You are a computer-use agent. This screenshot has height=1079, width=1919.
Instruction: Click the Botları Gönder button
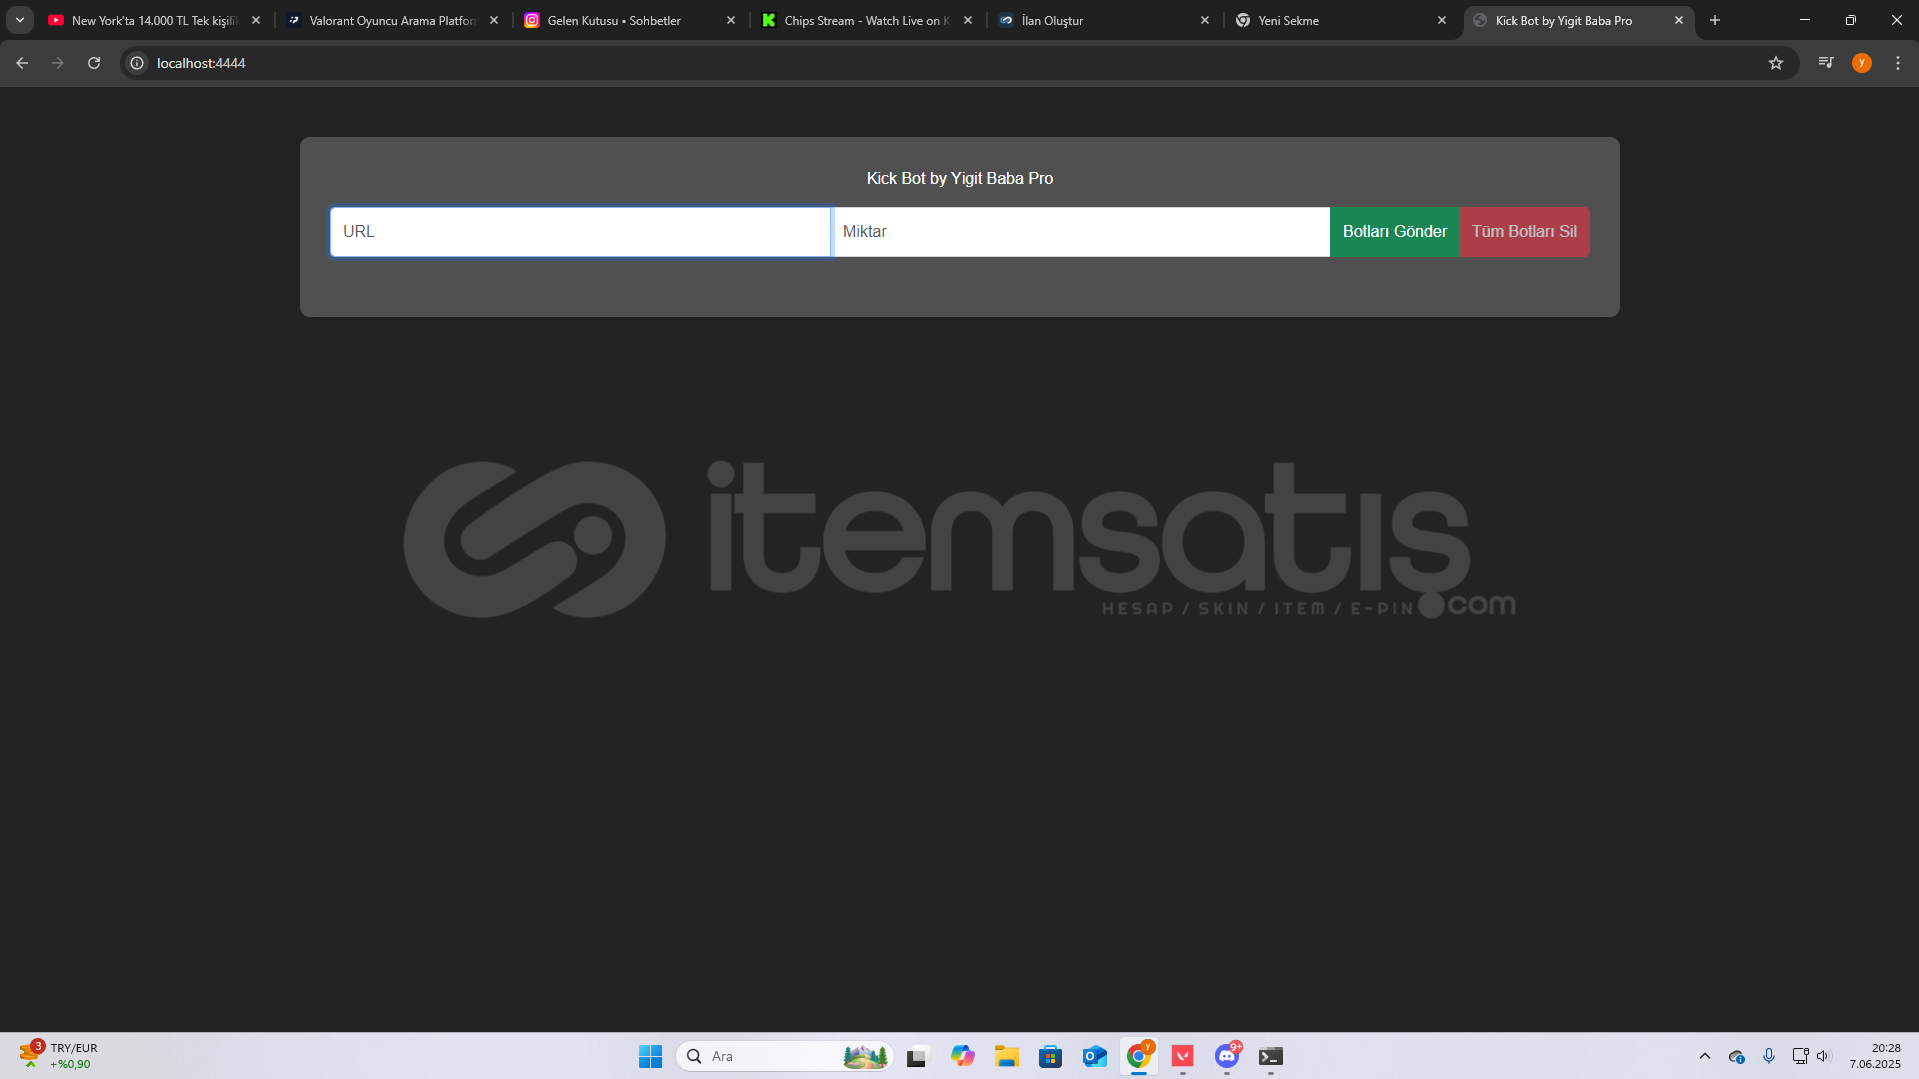[x=1394, y=232]
